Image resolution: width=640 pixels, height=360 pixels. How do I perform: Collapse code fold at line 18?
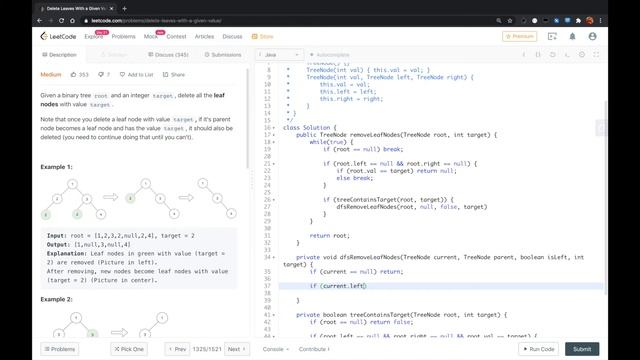click(x=274, y=142)
